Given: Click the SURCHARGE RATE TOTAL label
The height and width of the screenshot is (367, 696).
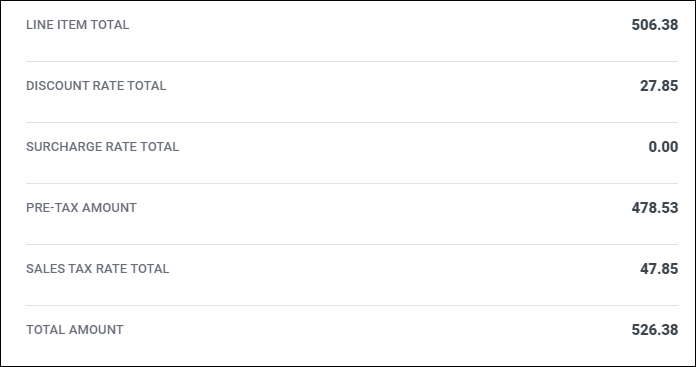Looking at the screenshot, I should [103, 146].
